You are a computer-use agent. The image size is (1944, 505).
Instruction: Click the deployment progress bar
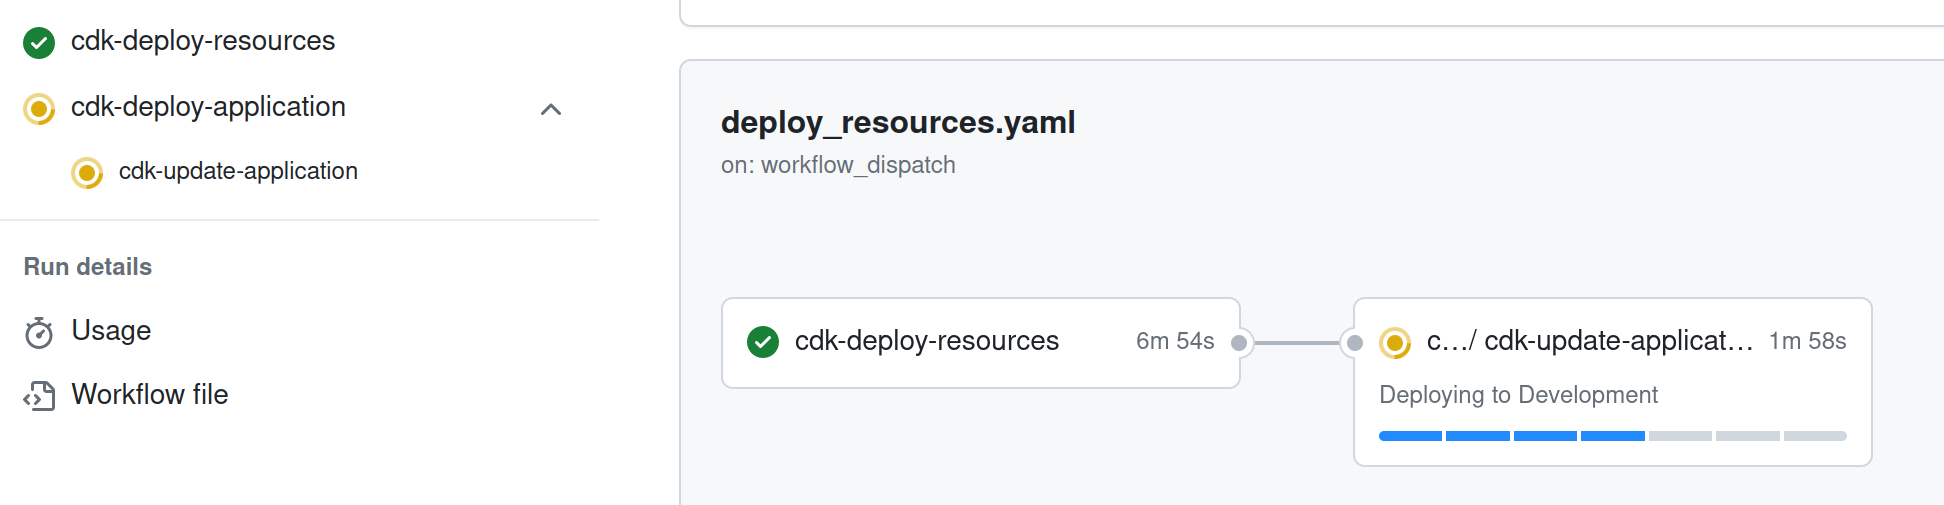pyautogui.click(x=1612, y=436)
